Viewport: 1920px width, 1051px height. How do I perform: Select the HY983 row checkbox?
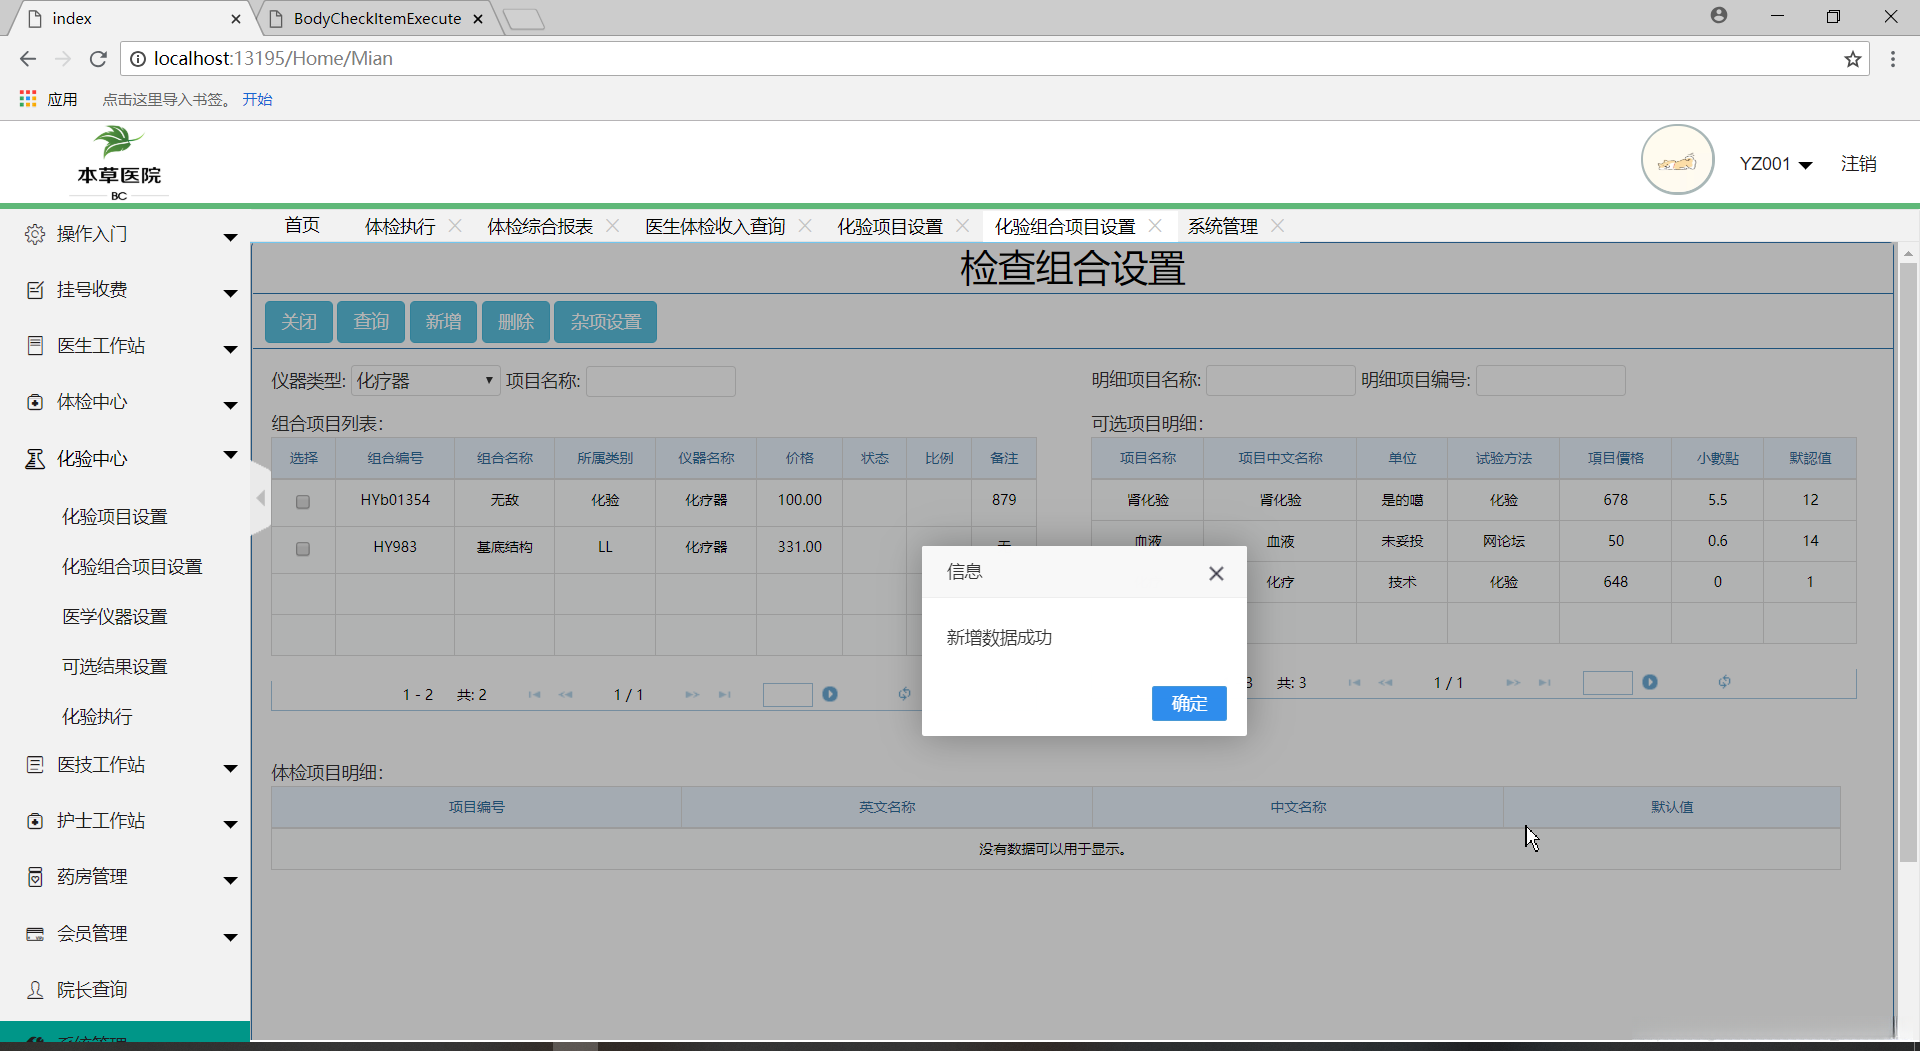(303, 548)
